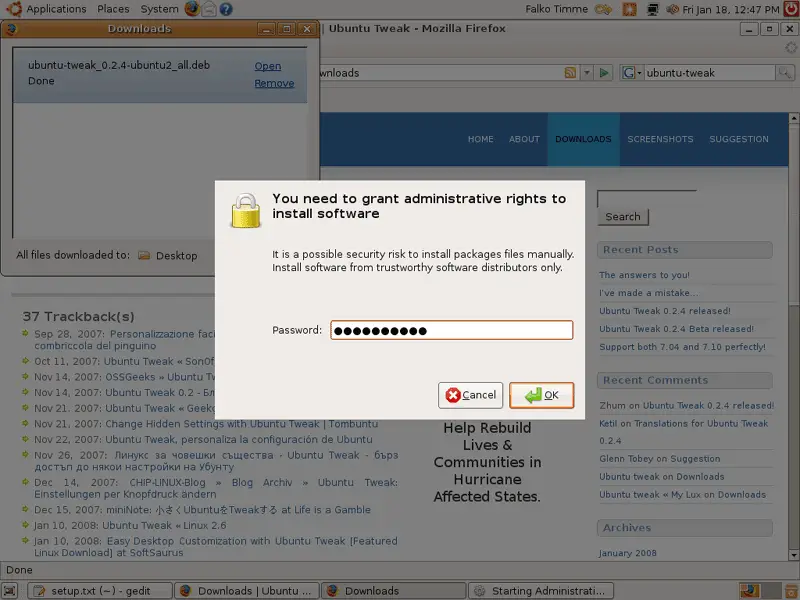This screenshot has width=800, height=600.
Task: Open Glenn Tobey on Suggestion comment
Action: pyautogui.click(x=660, y=459)
